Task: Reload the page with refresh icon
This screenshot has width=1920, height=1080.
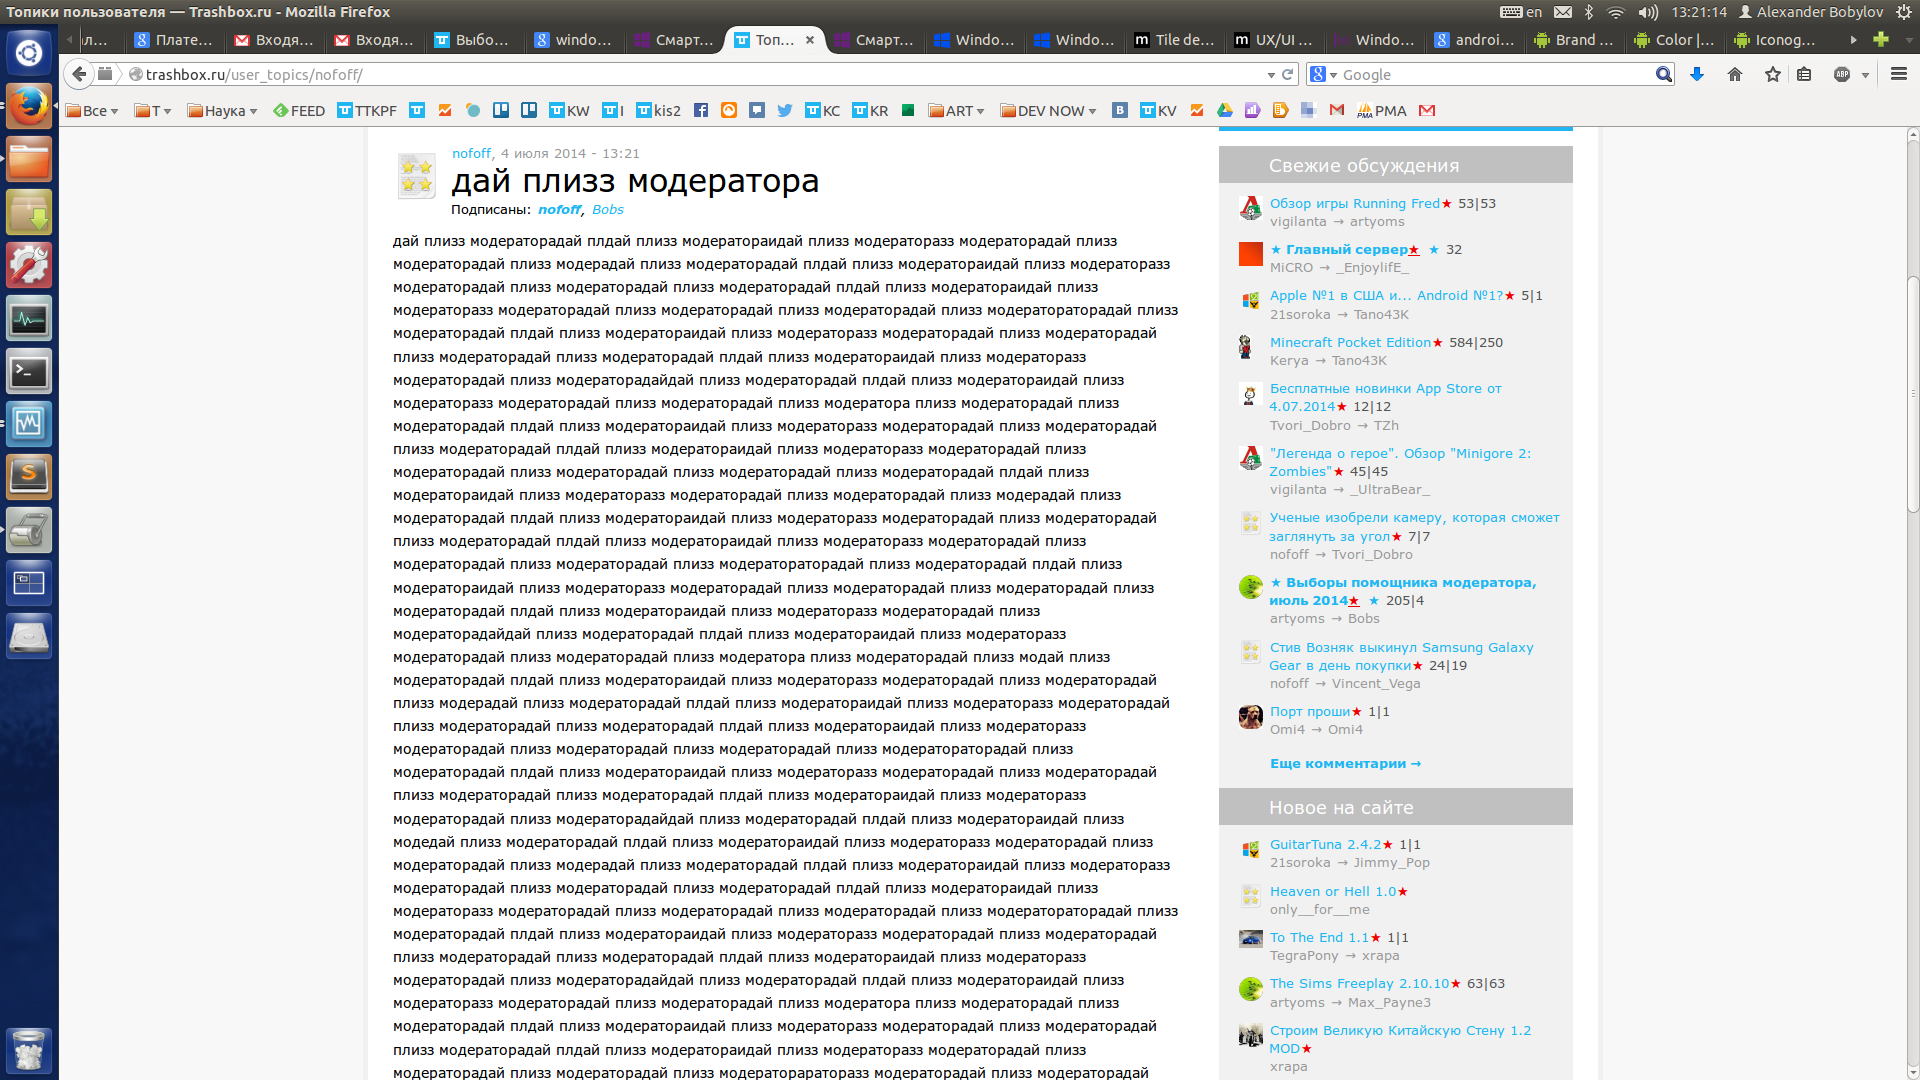Action: tap(1288, 74)
